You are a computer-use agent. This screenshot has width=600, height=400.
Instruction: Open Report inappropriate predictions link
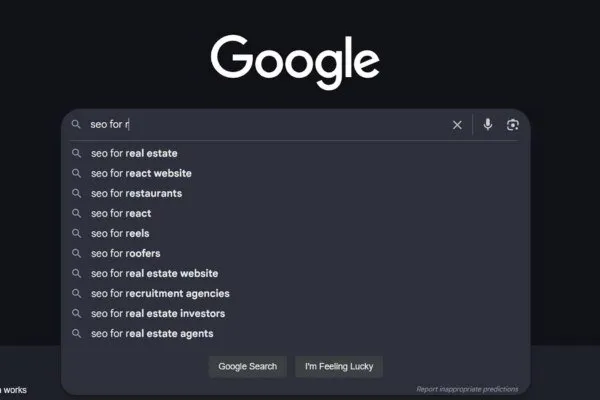coord(469,389)
